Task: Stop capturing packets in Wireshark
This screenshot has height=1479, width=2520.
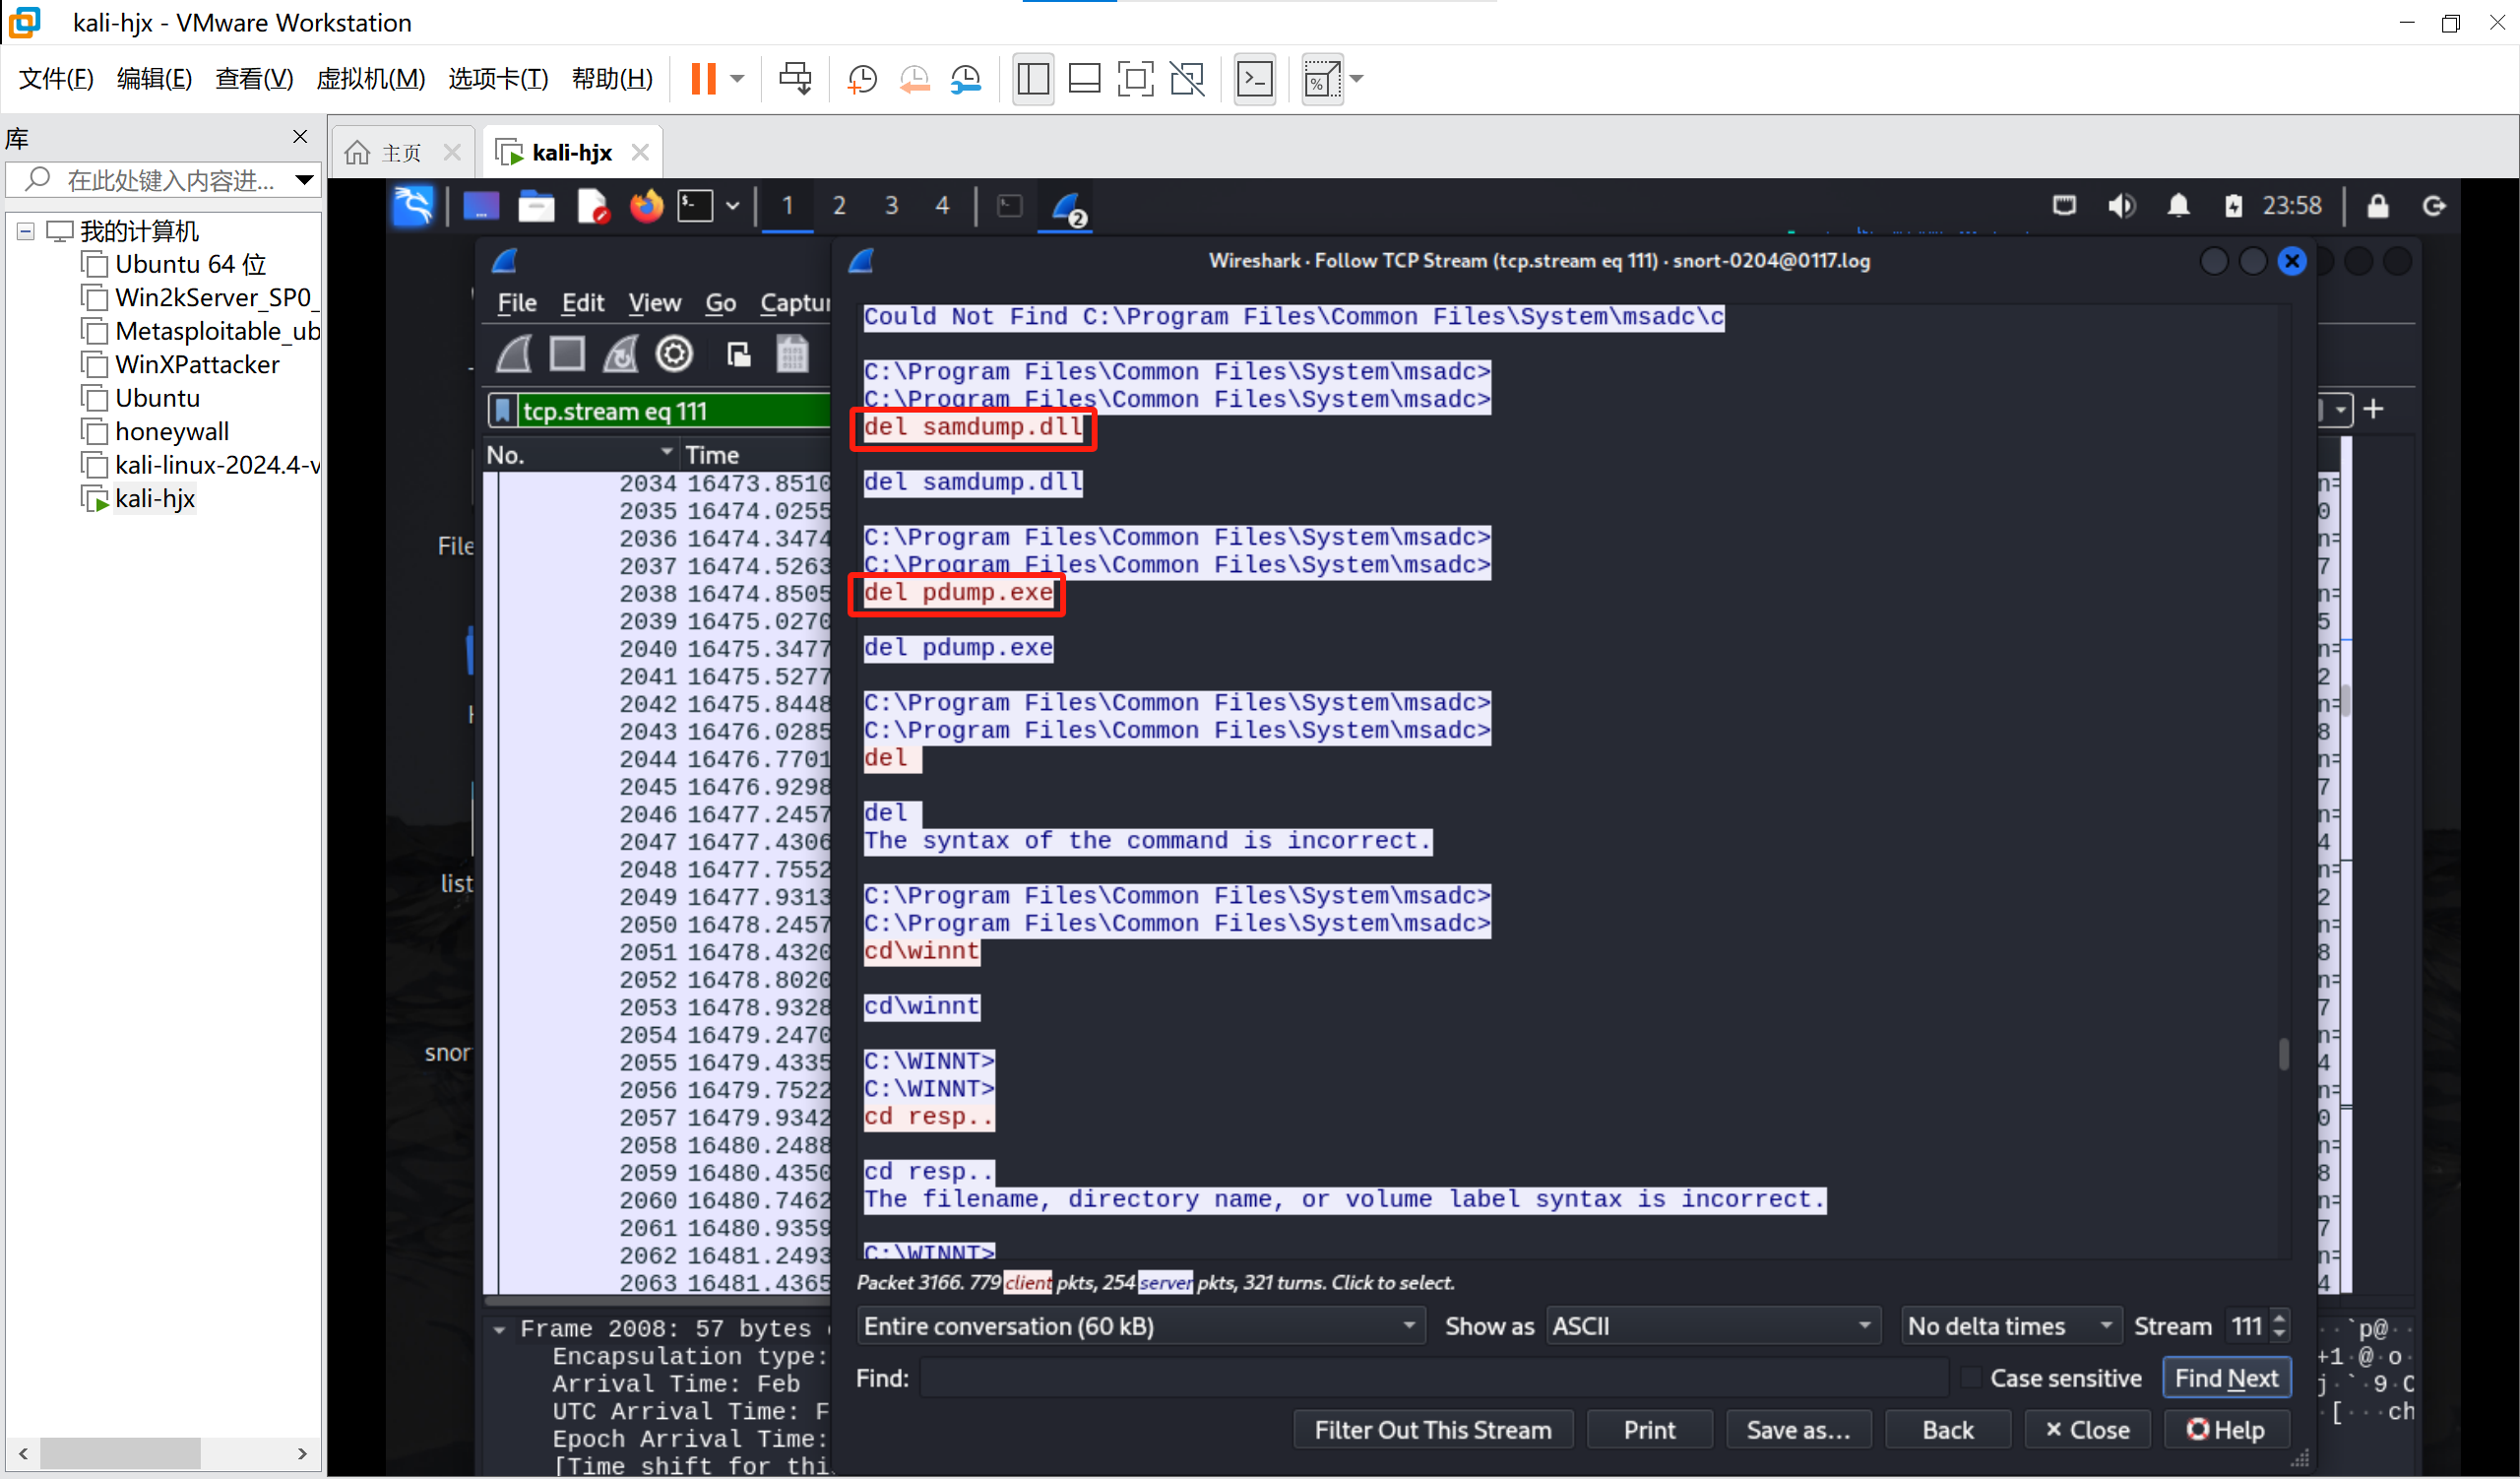Action: (x=568, y=354)
